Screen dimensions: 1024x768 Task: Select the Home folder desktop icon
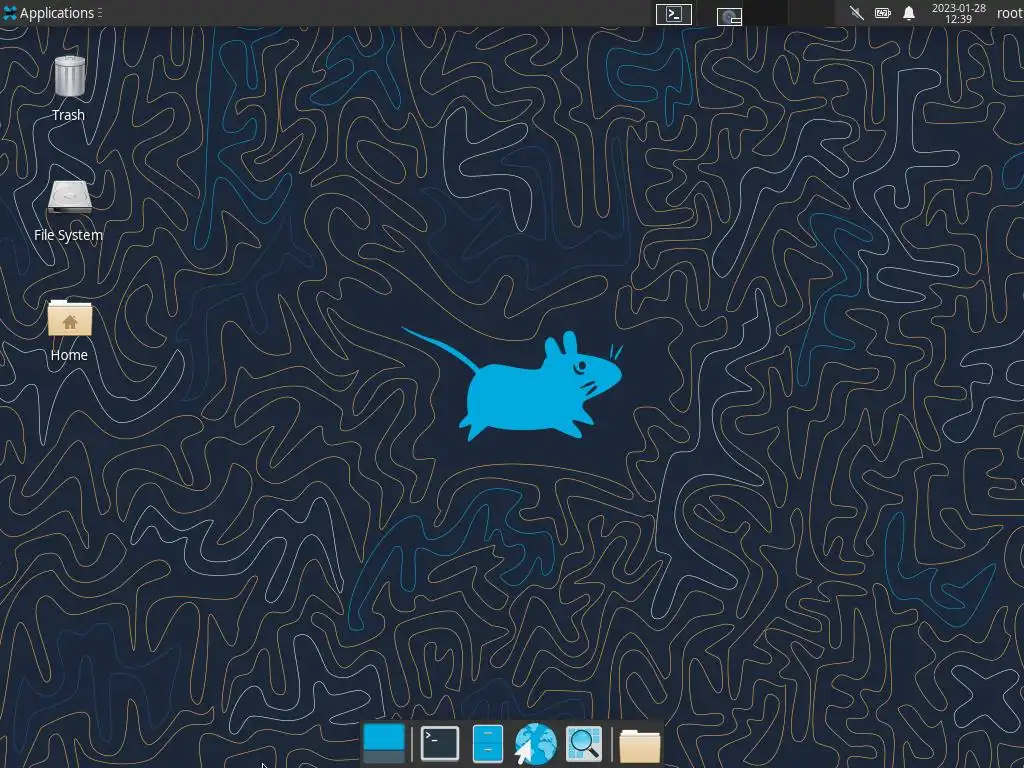(x=69, y=317)
